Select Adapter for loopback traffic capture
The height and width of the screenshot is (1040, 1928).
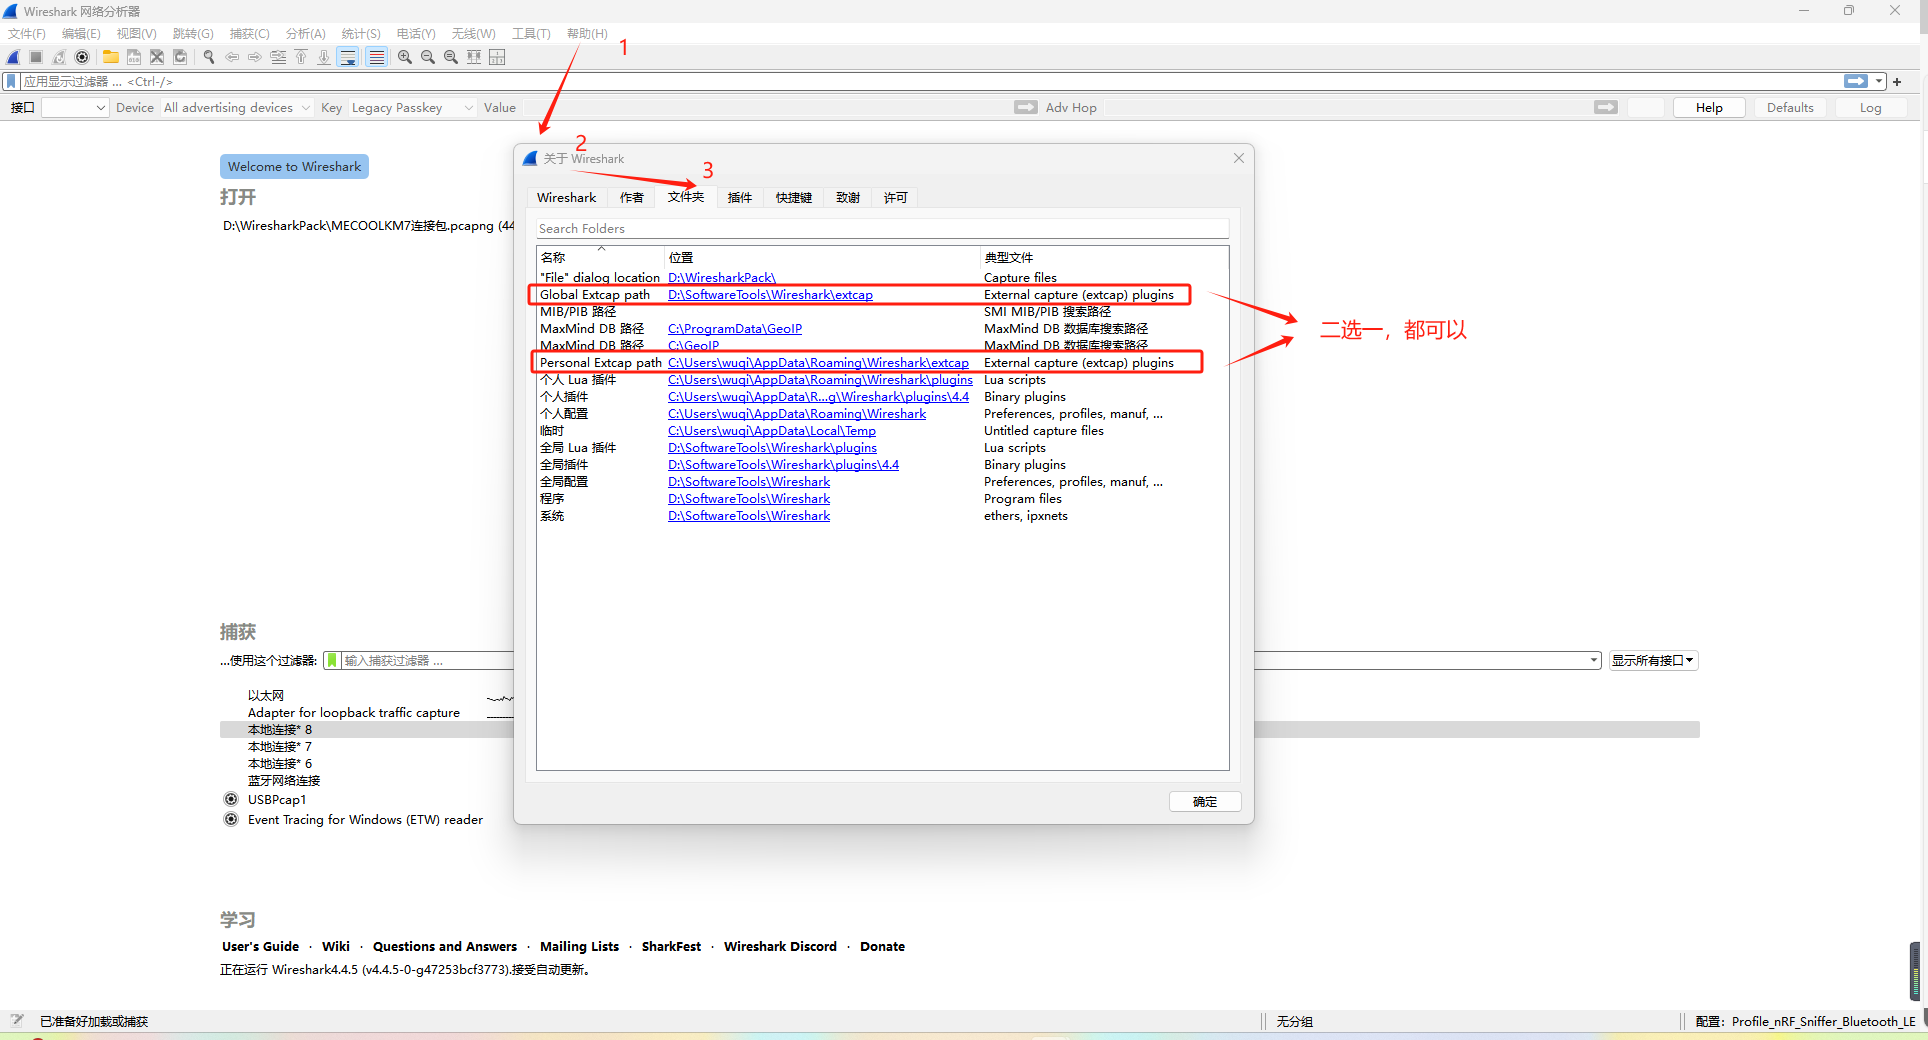click(x=354, y=713)
